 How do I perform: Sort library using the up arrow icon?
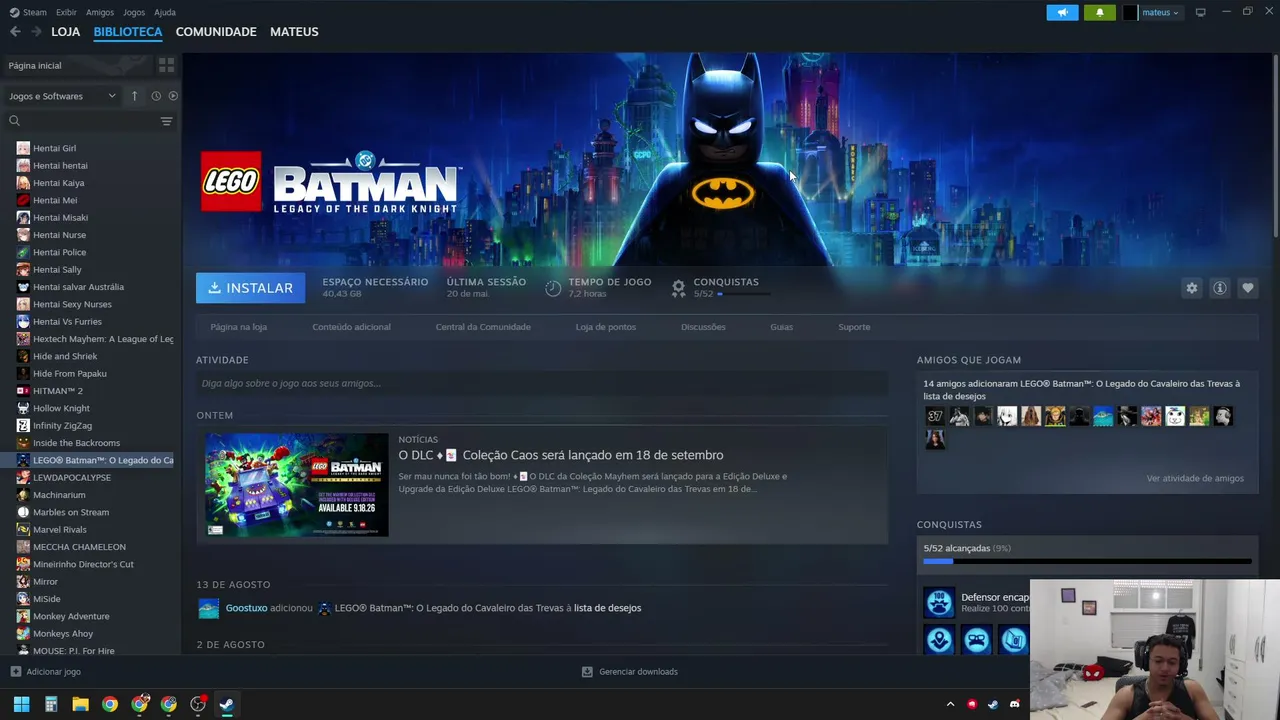pyautogui.click(x=134, y=96)
